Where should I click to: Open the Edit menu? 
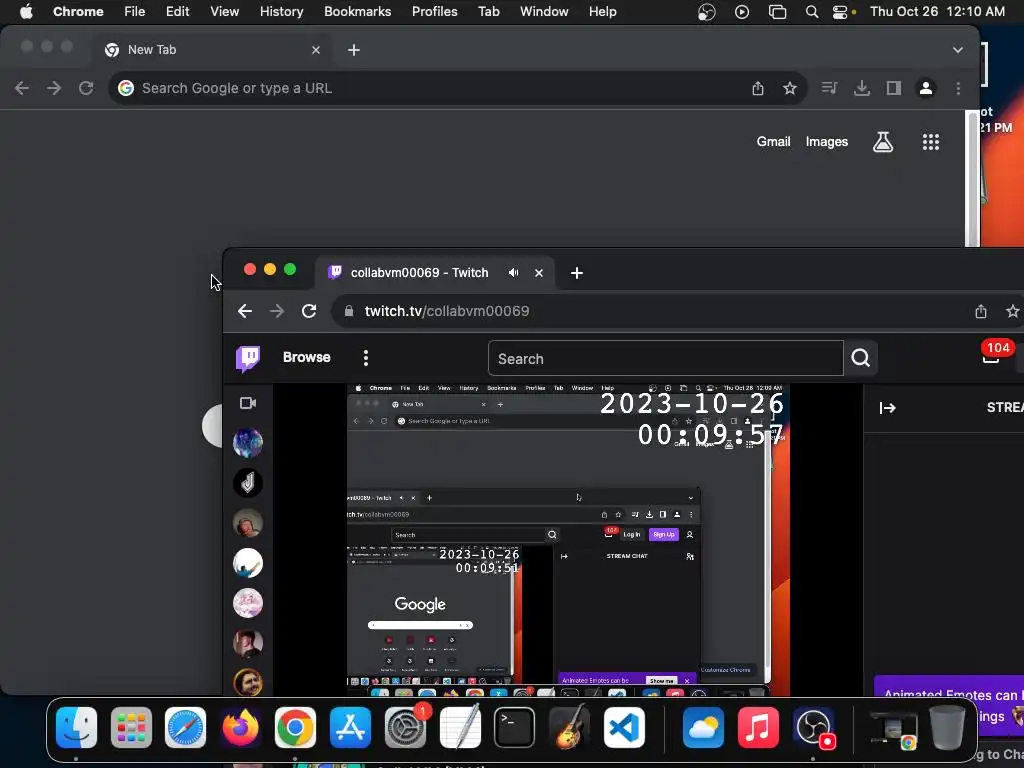point(177,12)
